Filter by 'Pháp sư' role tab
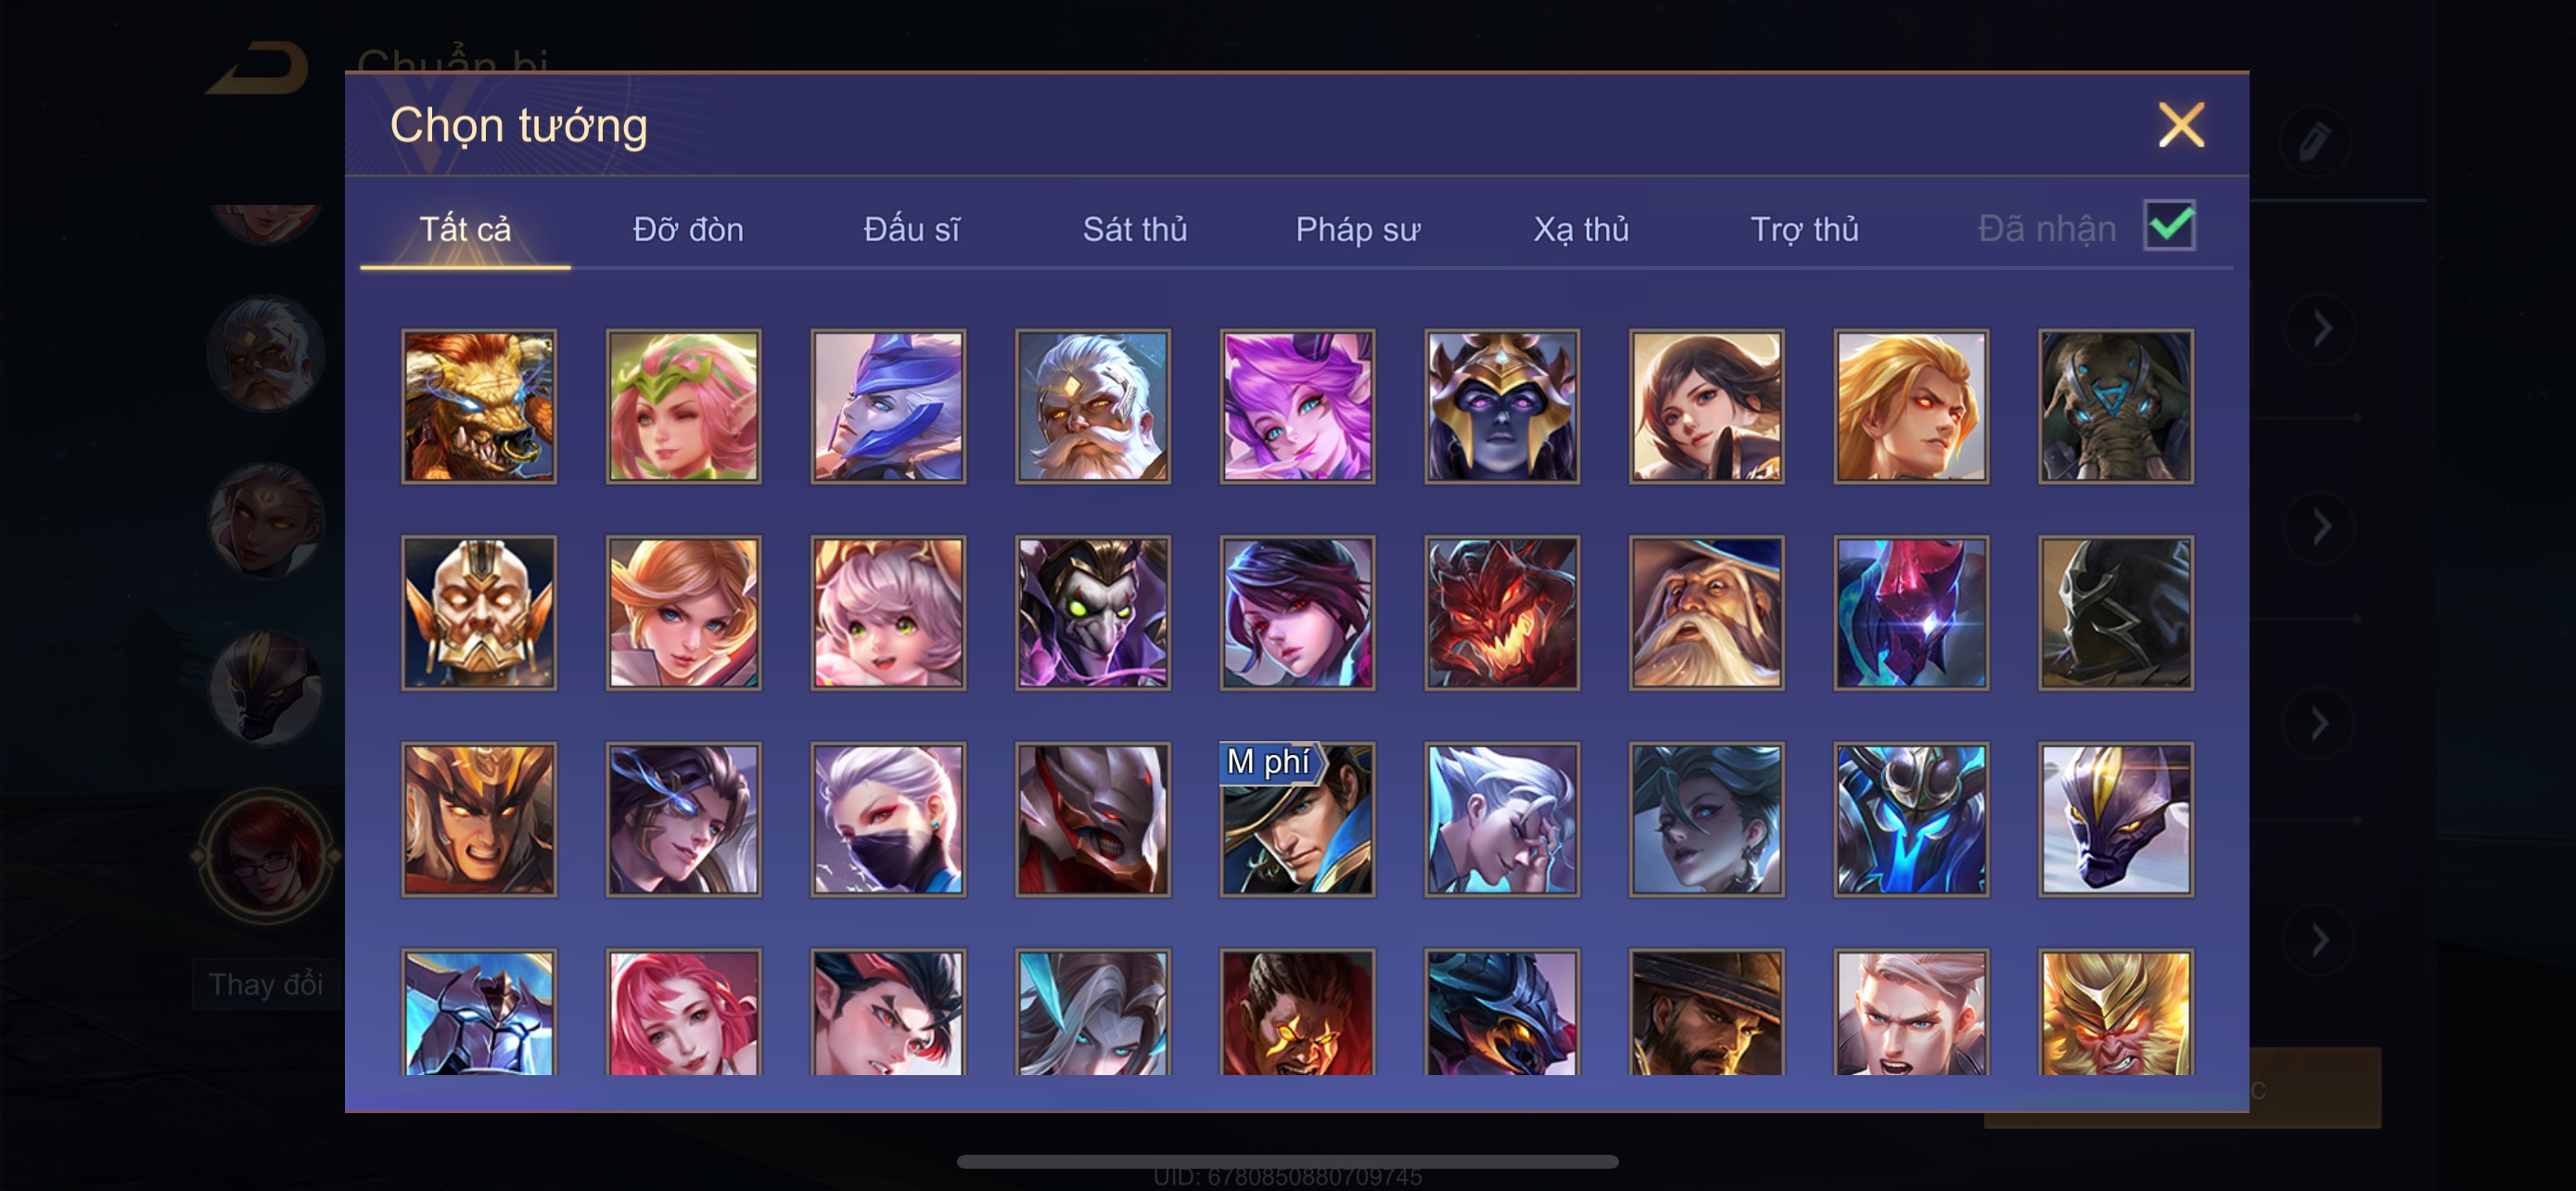The height and width of the screenshot is (1191, 2576). (1357, 229)
